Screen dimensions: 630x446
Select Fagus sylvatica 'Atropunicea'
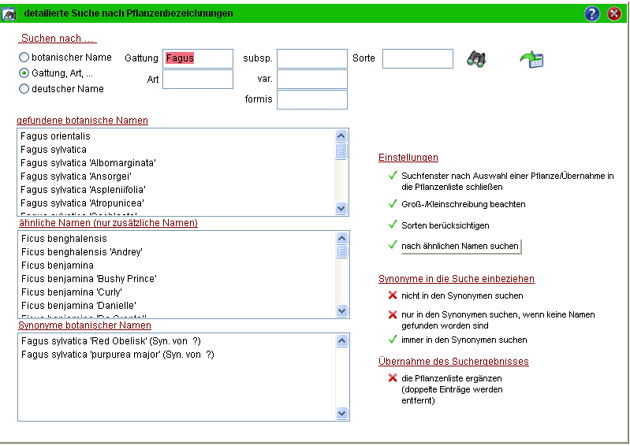(82, 203)
